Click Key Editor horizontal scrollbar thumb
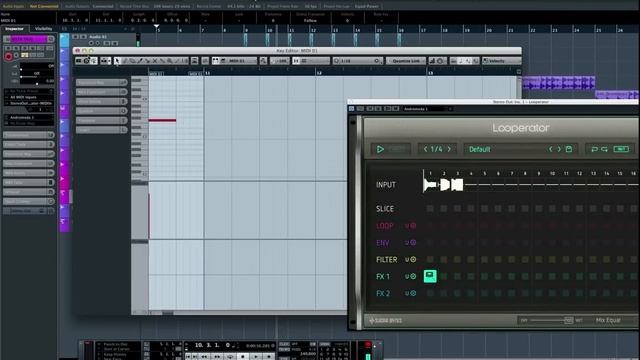This screenshot has height=360, width=640. coord(167,313)
